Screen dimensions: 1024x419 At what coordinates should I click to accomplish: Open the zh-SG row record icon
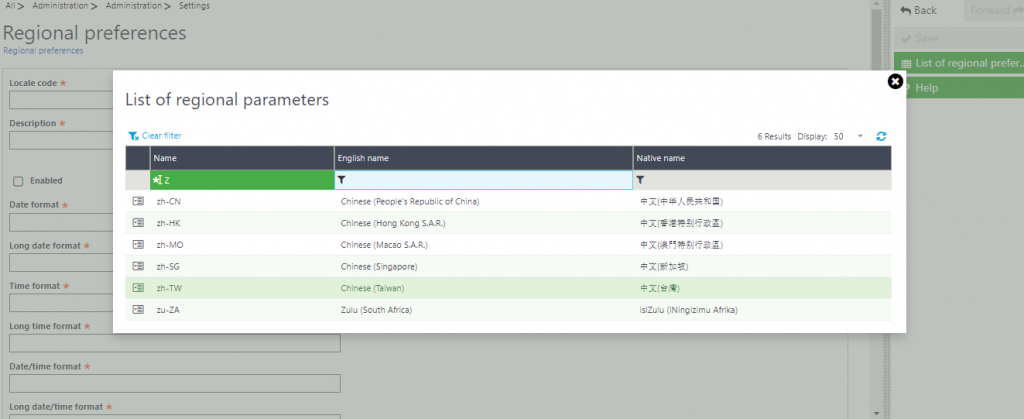pyautogui.click(x=138, y=266)
